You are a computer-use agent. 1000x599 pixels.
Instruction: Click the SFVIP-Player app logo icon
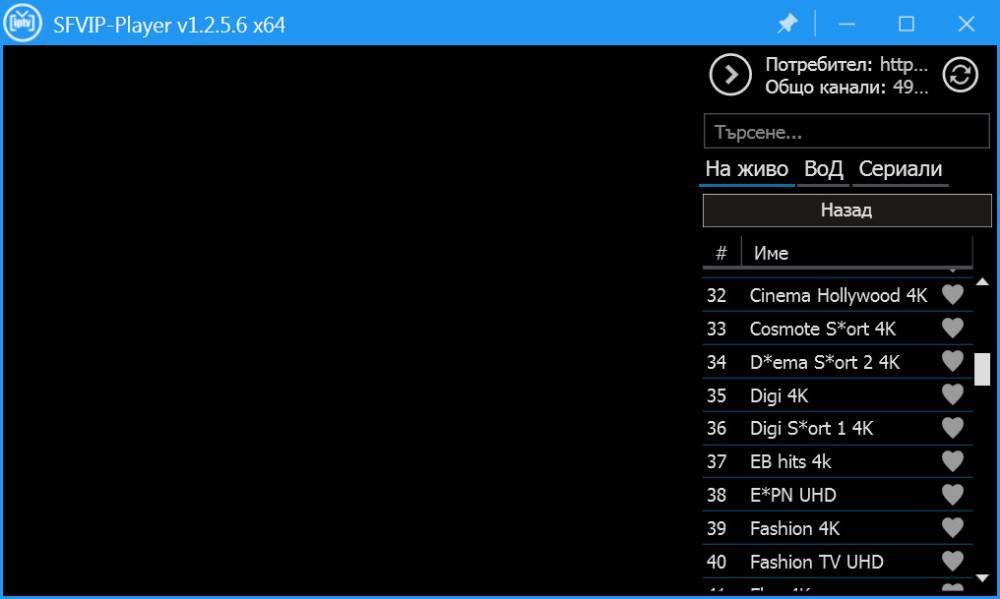click(22, 23)
